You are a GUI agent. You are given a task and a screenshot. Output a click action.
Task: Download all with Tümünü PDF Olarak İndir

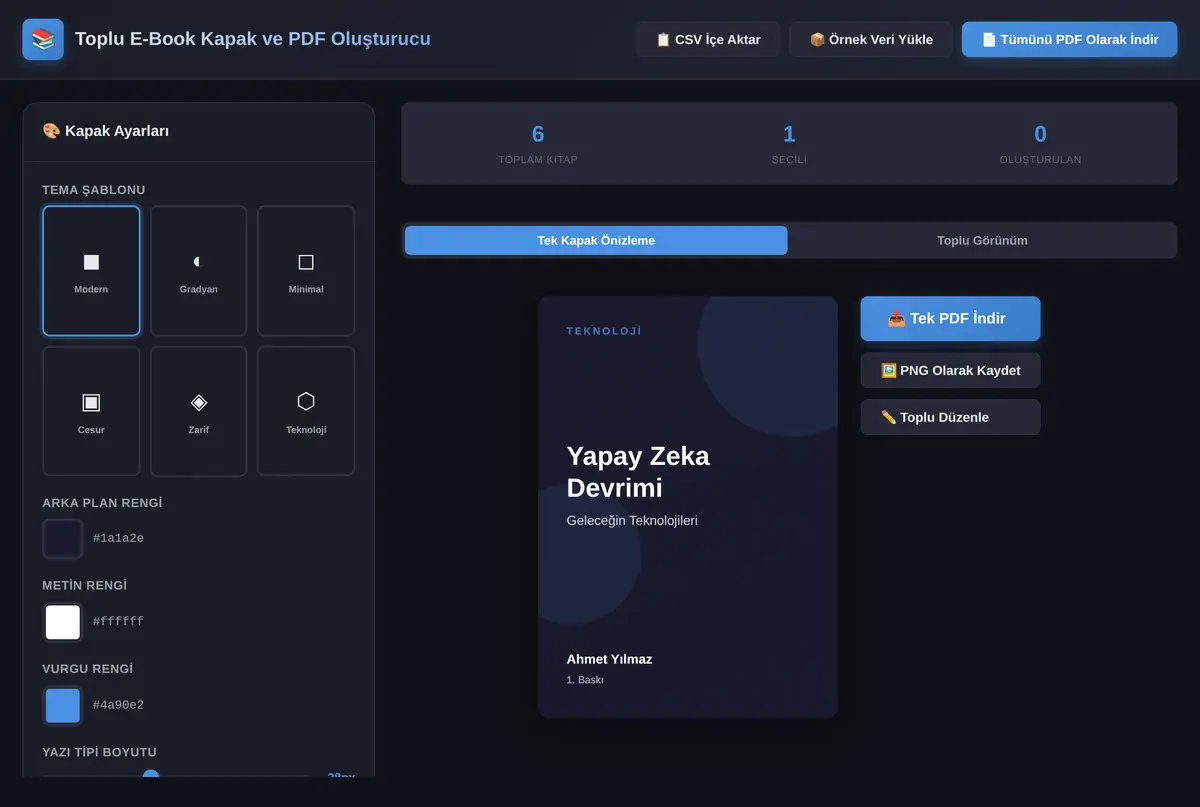[x=1070, y=40]
